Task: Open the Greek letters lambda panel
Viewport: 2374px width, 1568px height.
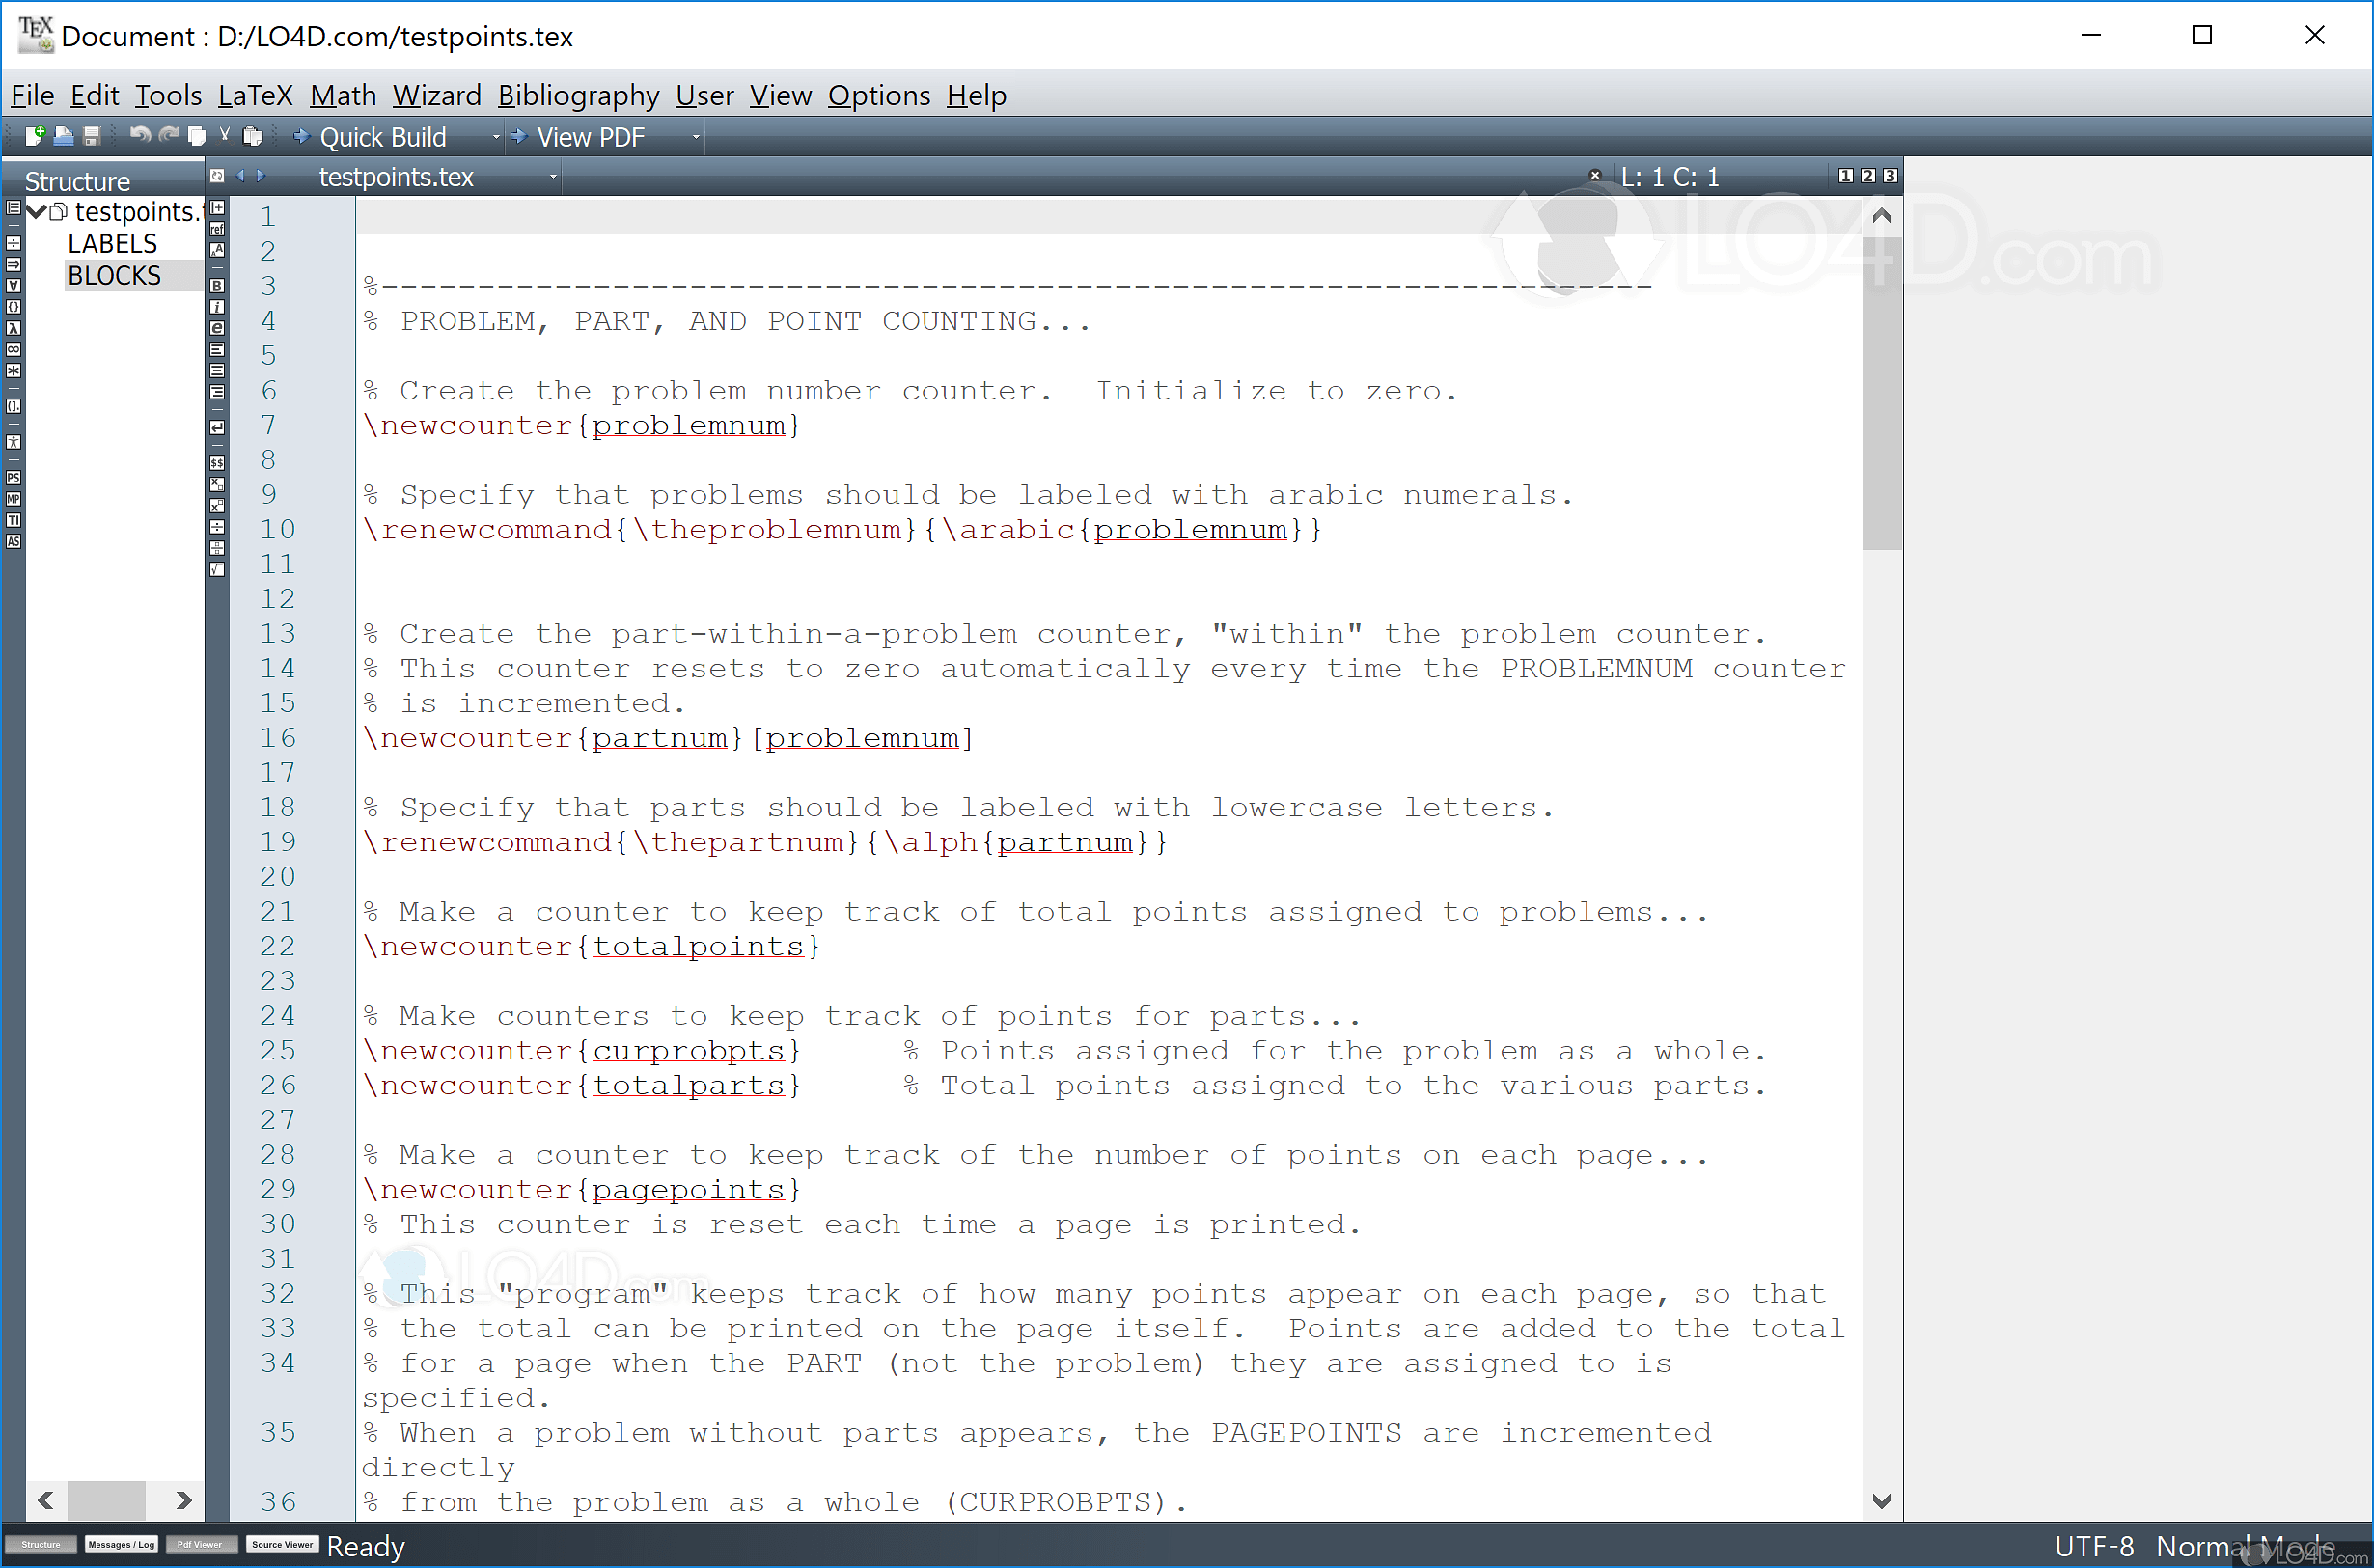Action: tap(13, 328)
